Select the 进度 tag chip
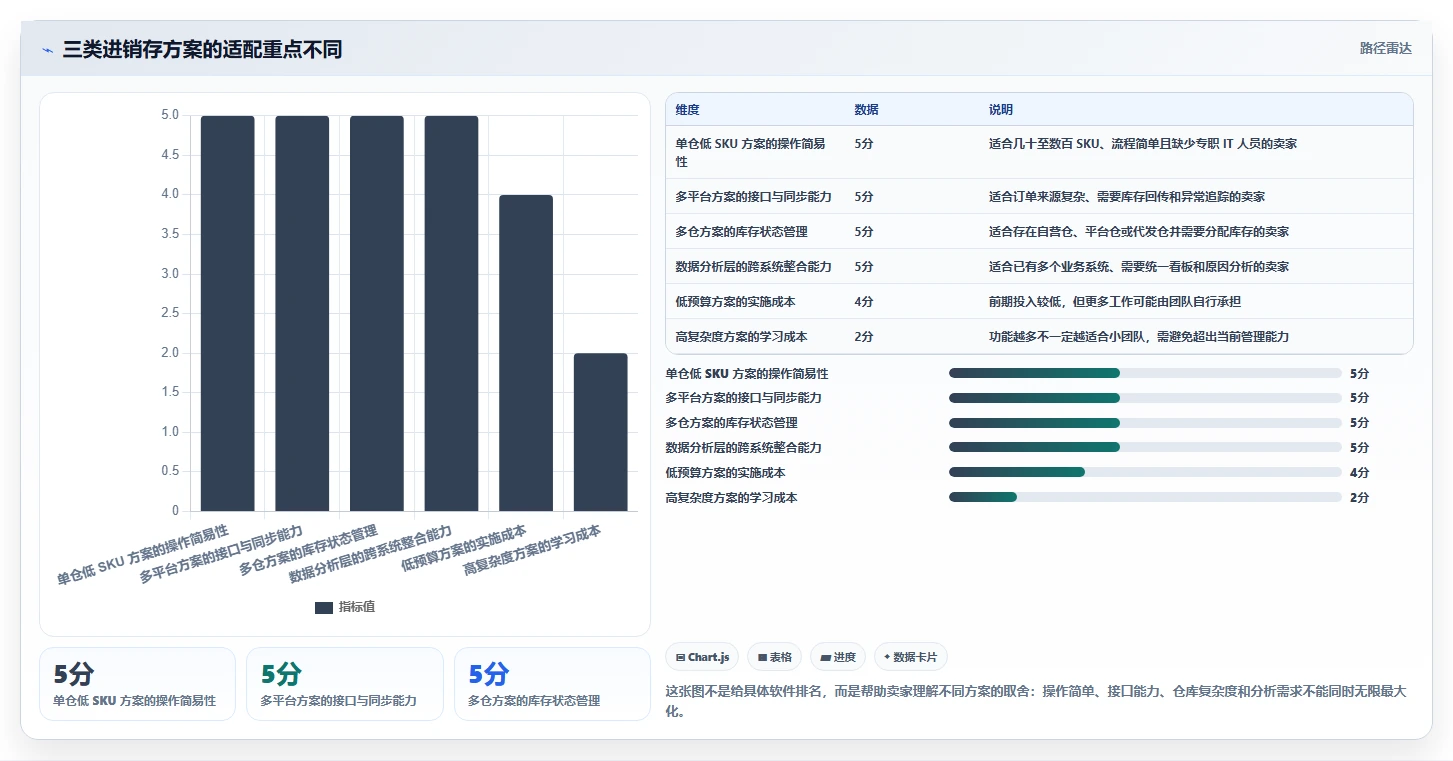 838,657
